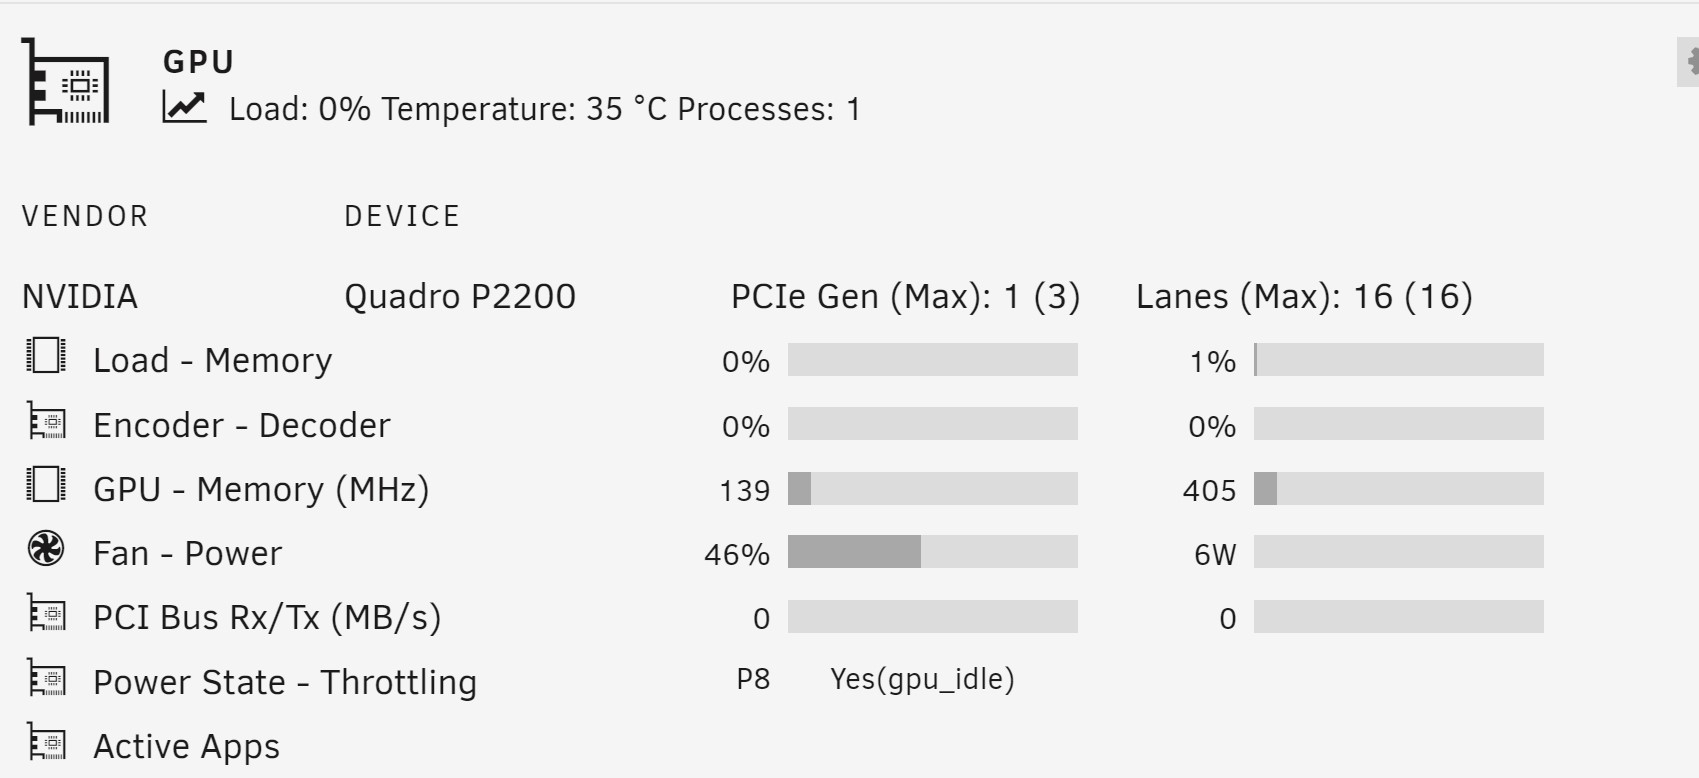Screen dimensions: 1699x778
Task: Click the fan icon beside Fan - Power
Action: (45, 550)
